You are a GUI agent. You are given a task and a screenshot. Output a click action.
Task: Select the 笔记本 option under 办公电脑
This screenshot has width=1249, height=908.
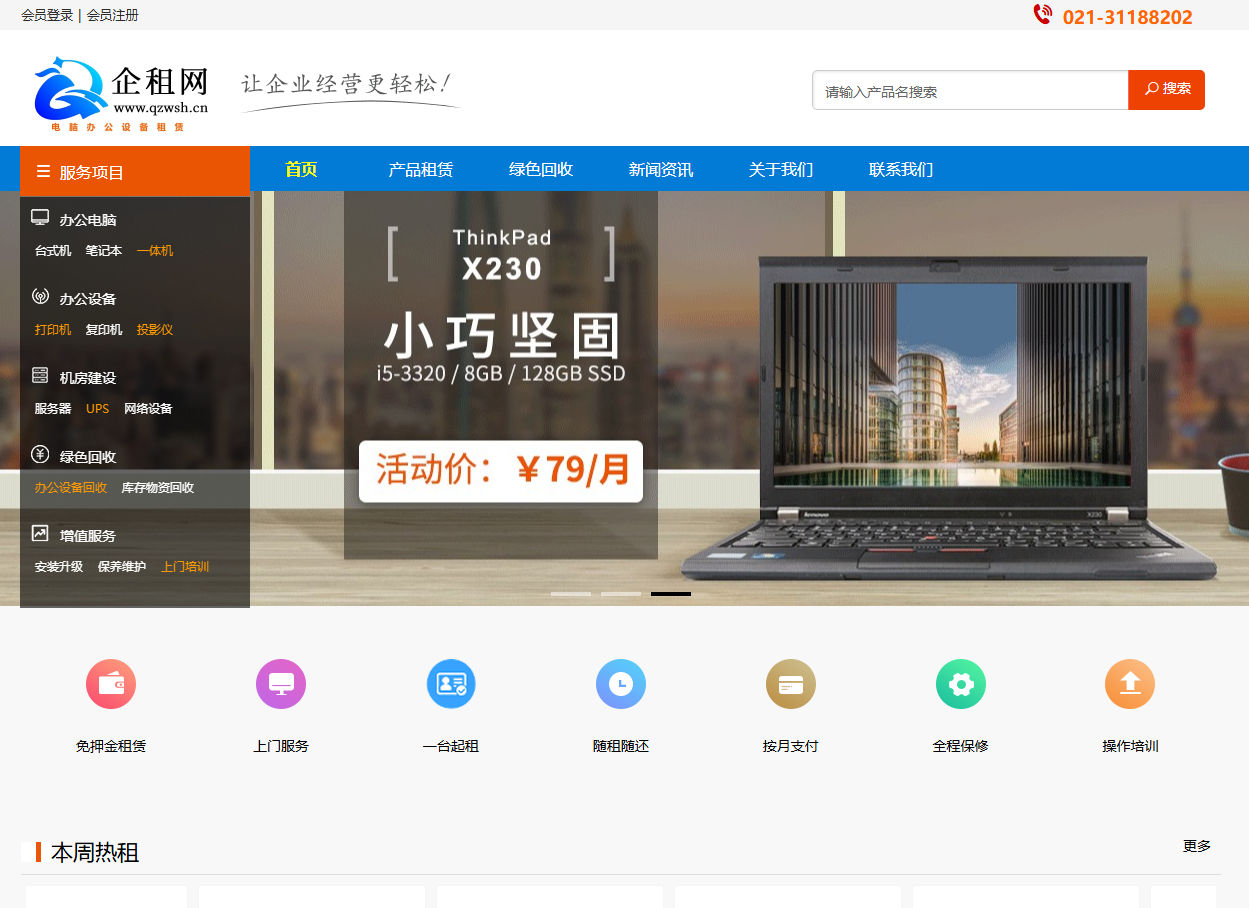102,250
